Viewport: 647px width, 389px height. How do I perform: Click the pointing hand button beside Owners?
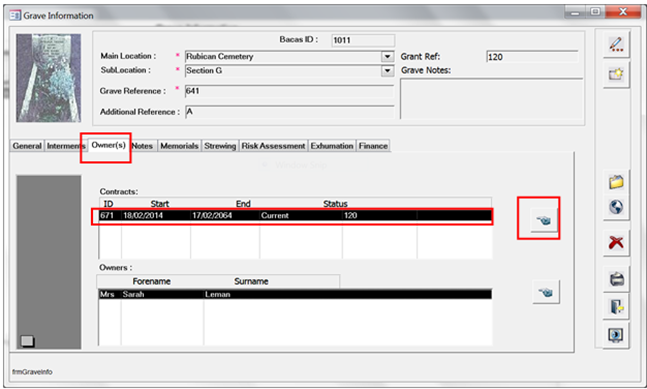pyautogui.click(x=546, y=292)
